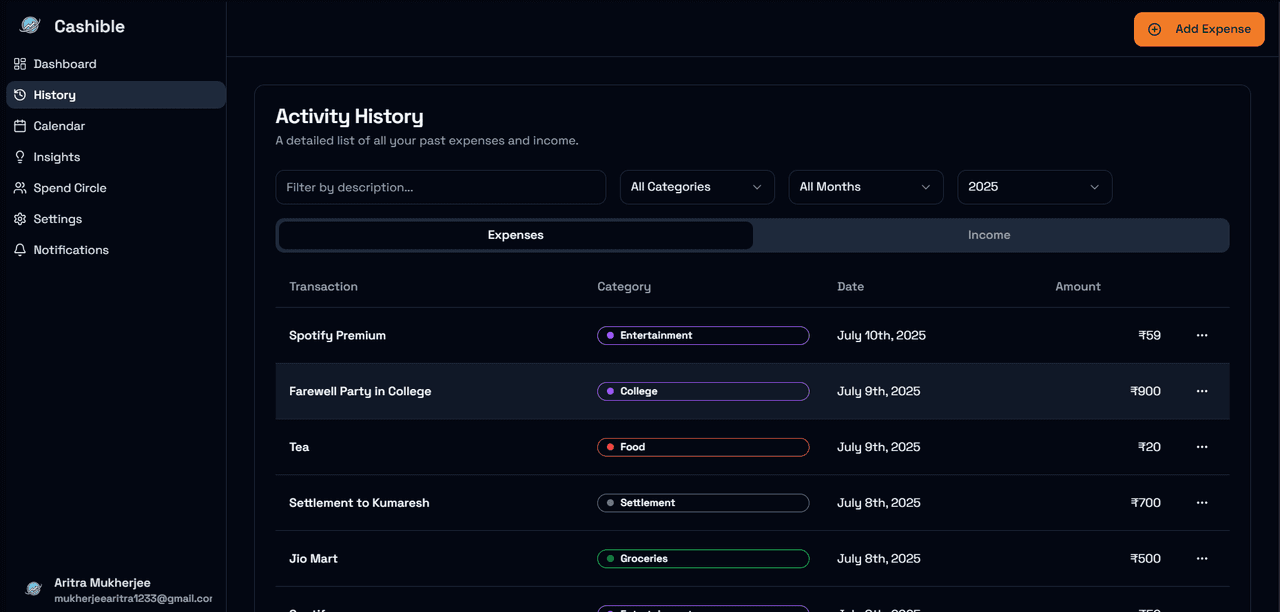
Task: Click the Spend Circle people icon
Action: tap(20, 188)
